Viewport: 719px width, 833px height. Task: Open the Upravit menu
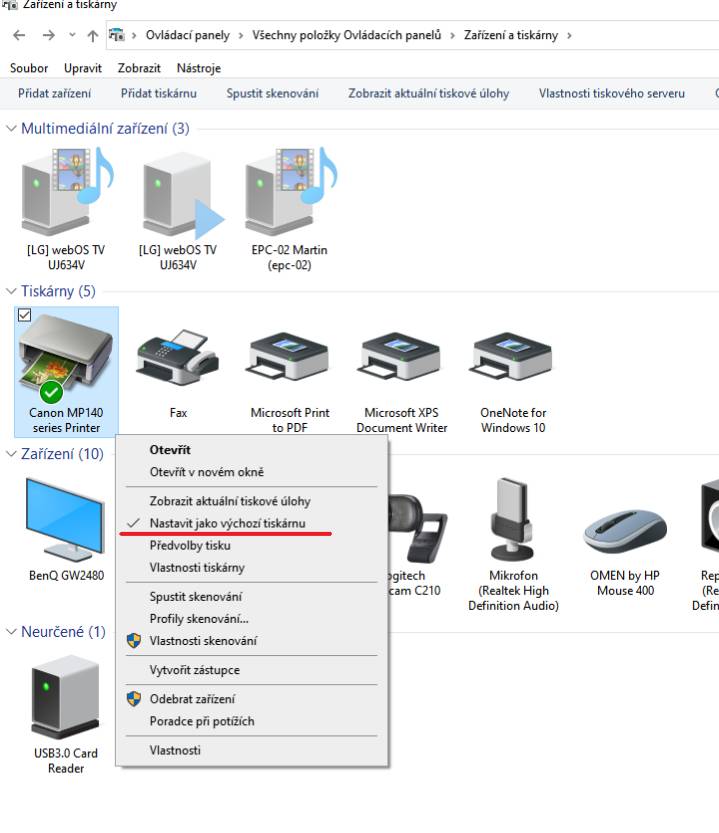[82, 68]
